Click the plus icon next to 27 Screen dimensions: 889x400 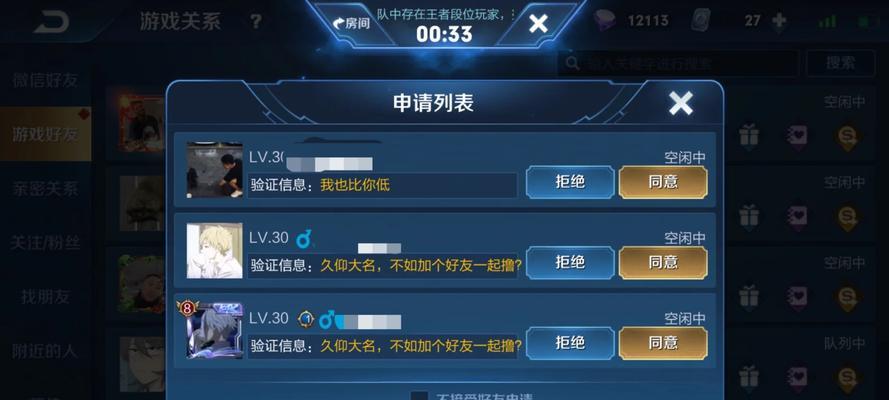(780, 21)
